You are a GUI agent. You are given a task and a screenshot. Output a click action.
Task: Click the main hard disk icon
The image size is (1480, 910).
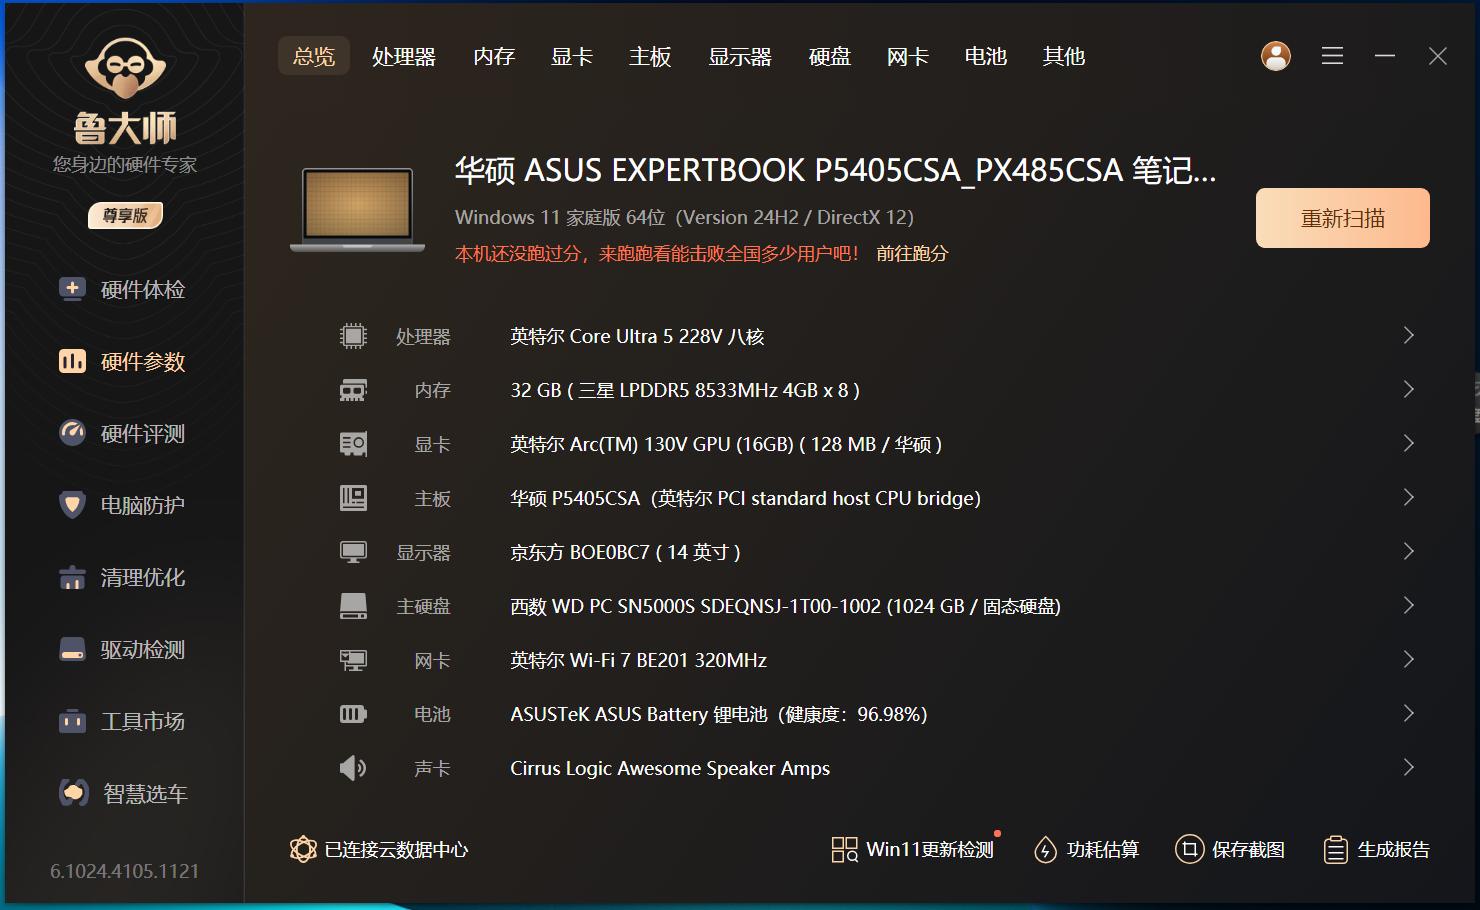(353, 606)
